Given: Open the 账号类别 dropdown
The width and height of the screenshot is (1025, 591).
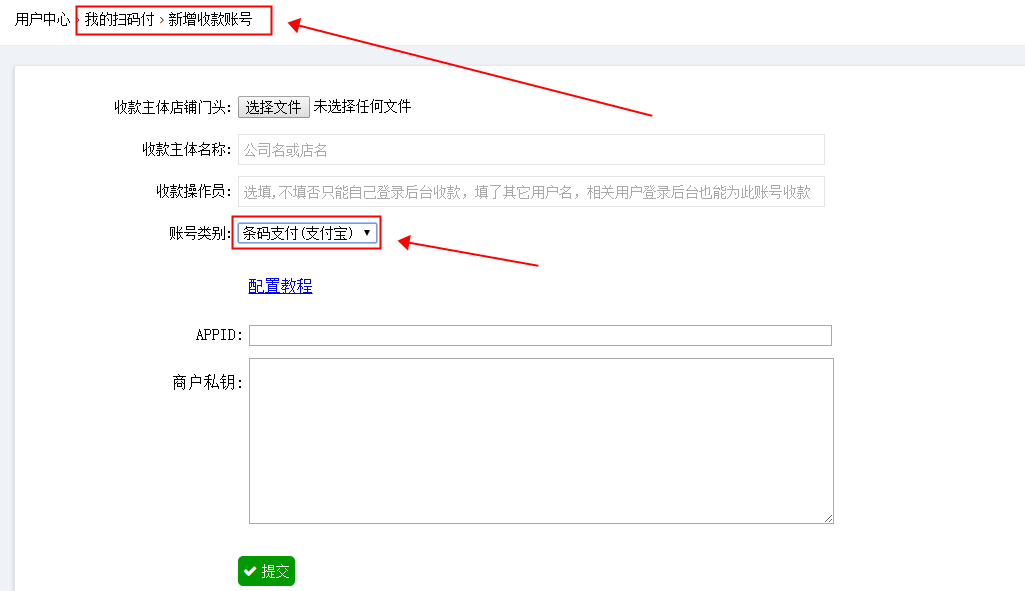Looking at the screenshot, I should pyautogui.click(x=307, y=233).
